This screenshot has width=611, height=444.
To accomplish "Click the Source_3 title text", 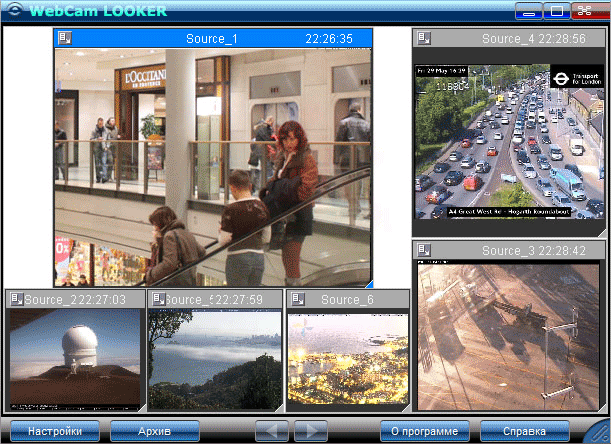I will (x=509, y=250).
